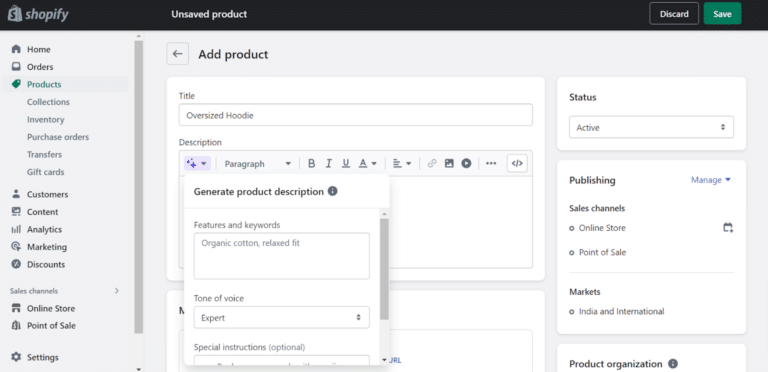Click the Discounts percent icon

pyautogui.click(x=16, y=264)
